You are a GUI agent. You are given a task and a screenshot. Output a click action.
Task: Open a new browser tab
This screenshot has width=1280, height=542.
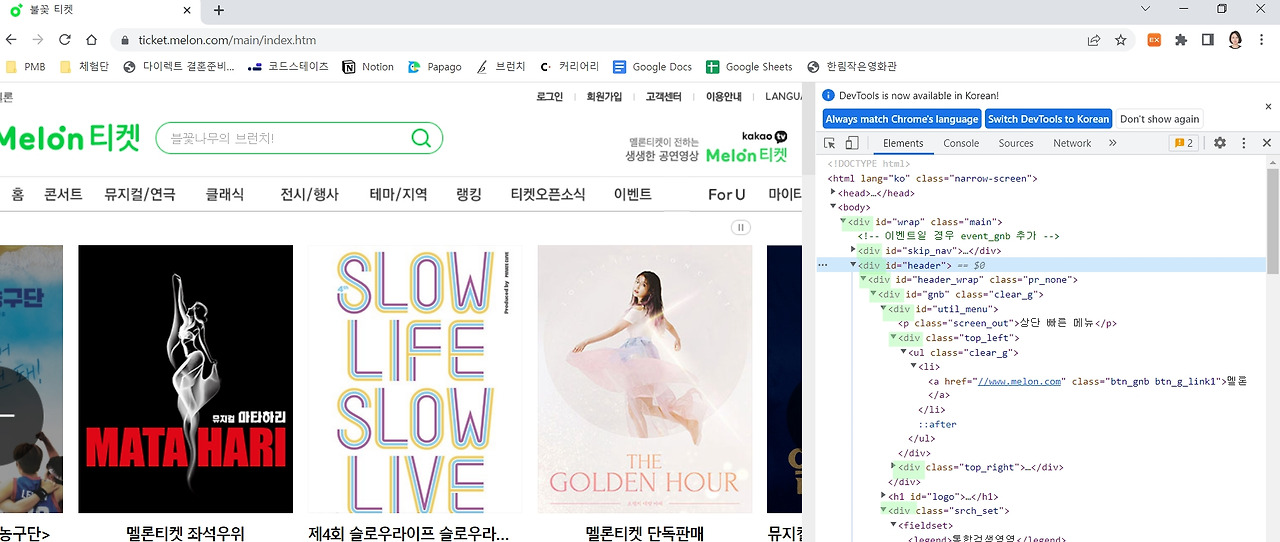[219, 11]
